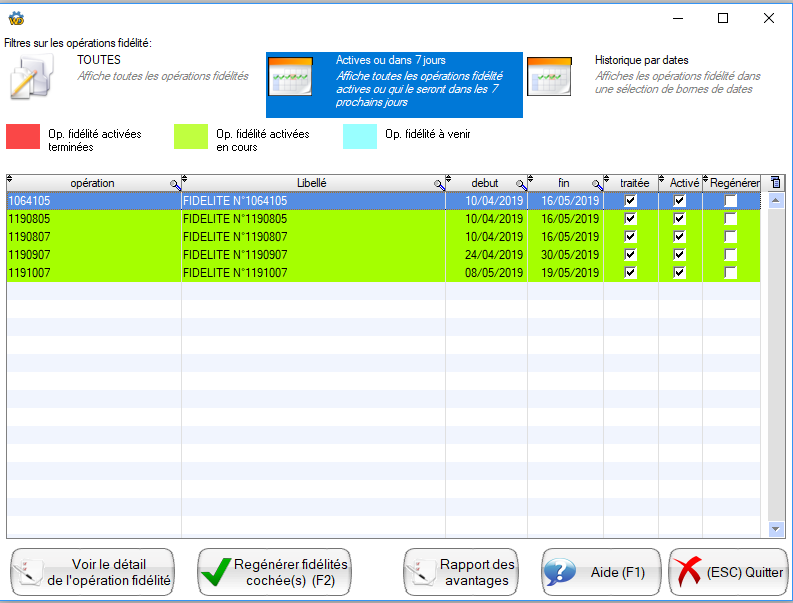
Task: Click the magnifier icon in the fin header
Action: pos(597,185)
